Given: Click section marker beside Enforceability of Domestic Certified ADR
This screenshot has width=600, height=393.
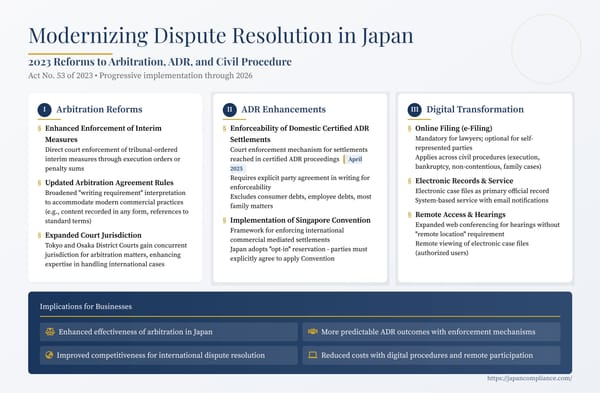Looking at the screenshot, I should point(224,128).
